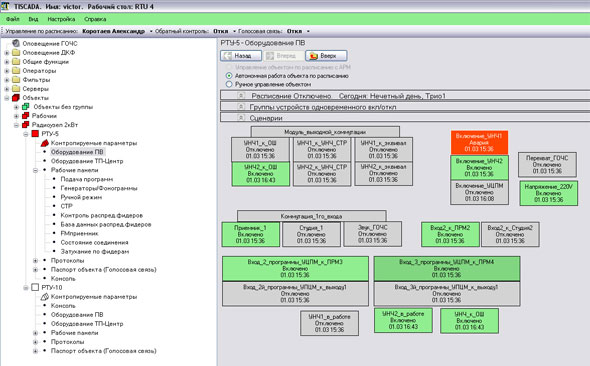590x366 pixels.
Task: Toggle Студия_1 input block
Action: tap(311, 234)
